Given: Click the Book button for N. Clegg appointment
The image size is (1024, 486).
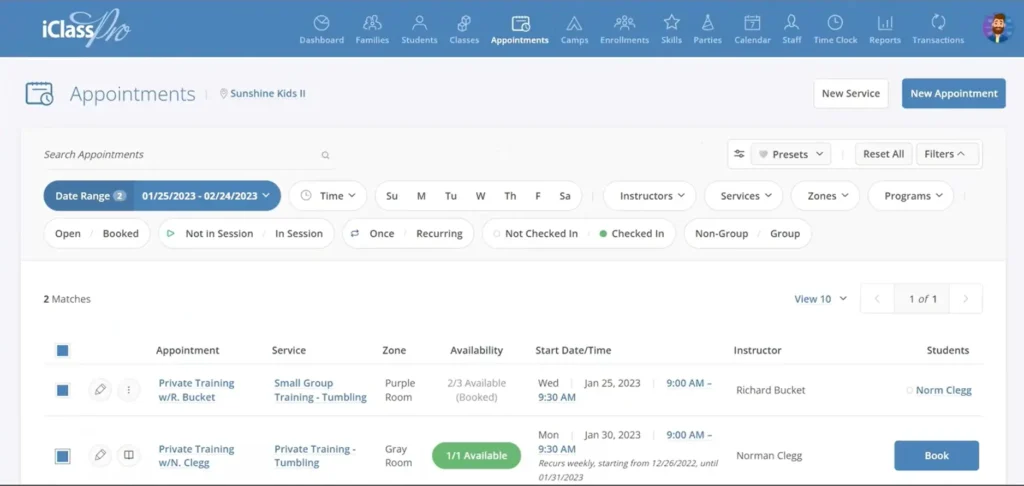Looking at the screenshot, I should point(936,455).
